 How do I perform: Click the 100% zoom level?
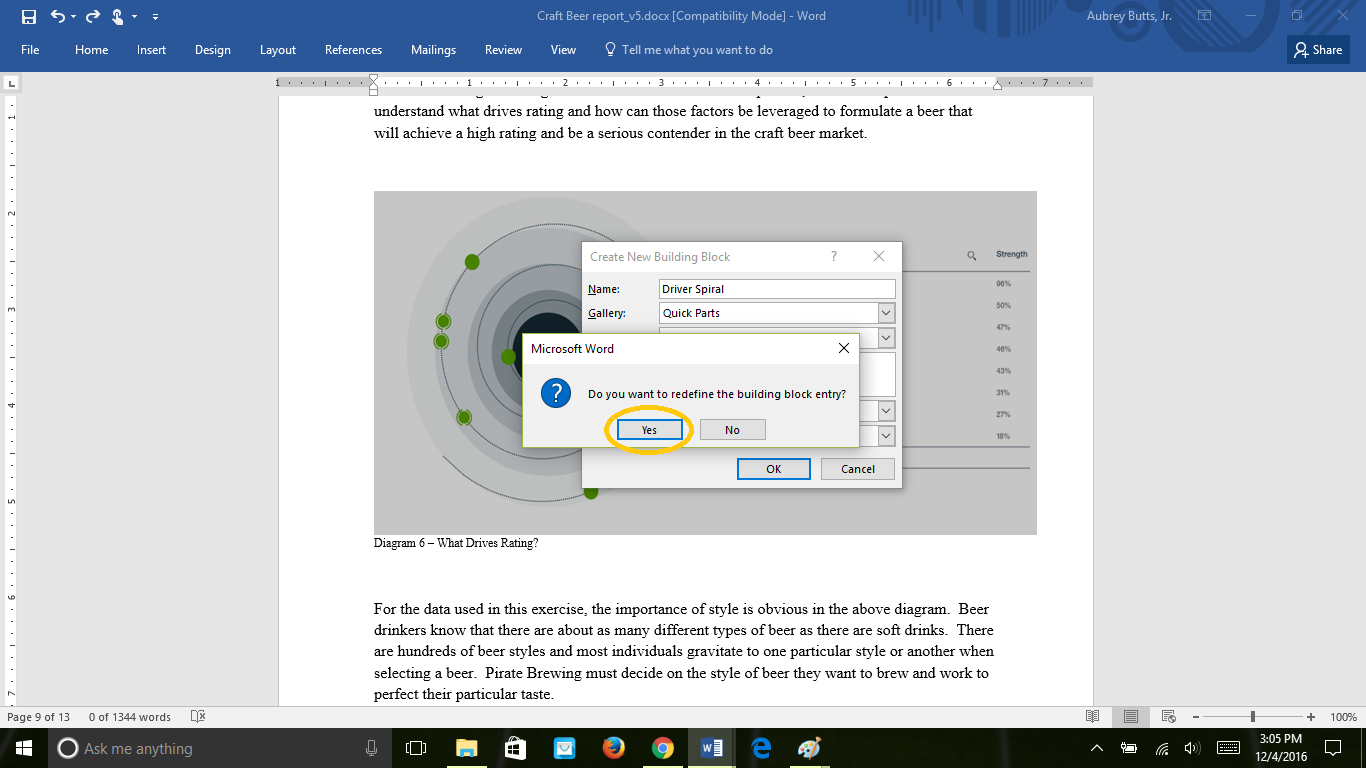(x=1343, y=717)
